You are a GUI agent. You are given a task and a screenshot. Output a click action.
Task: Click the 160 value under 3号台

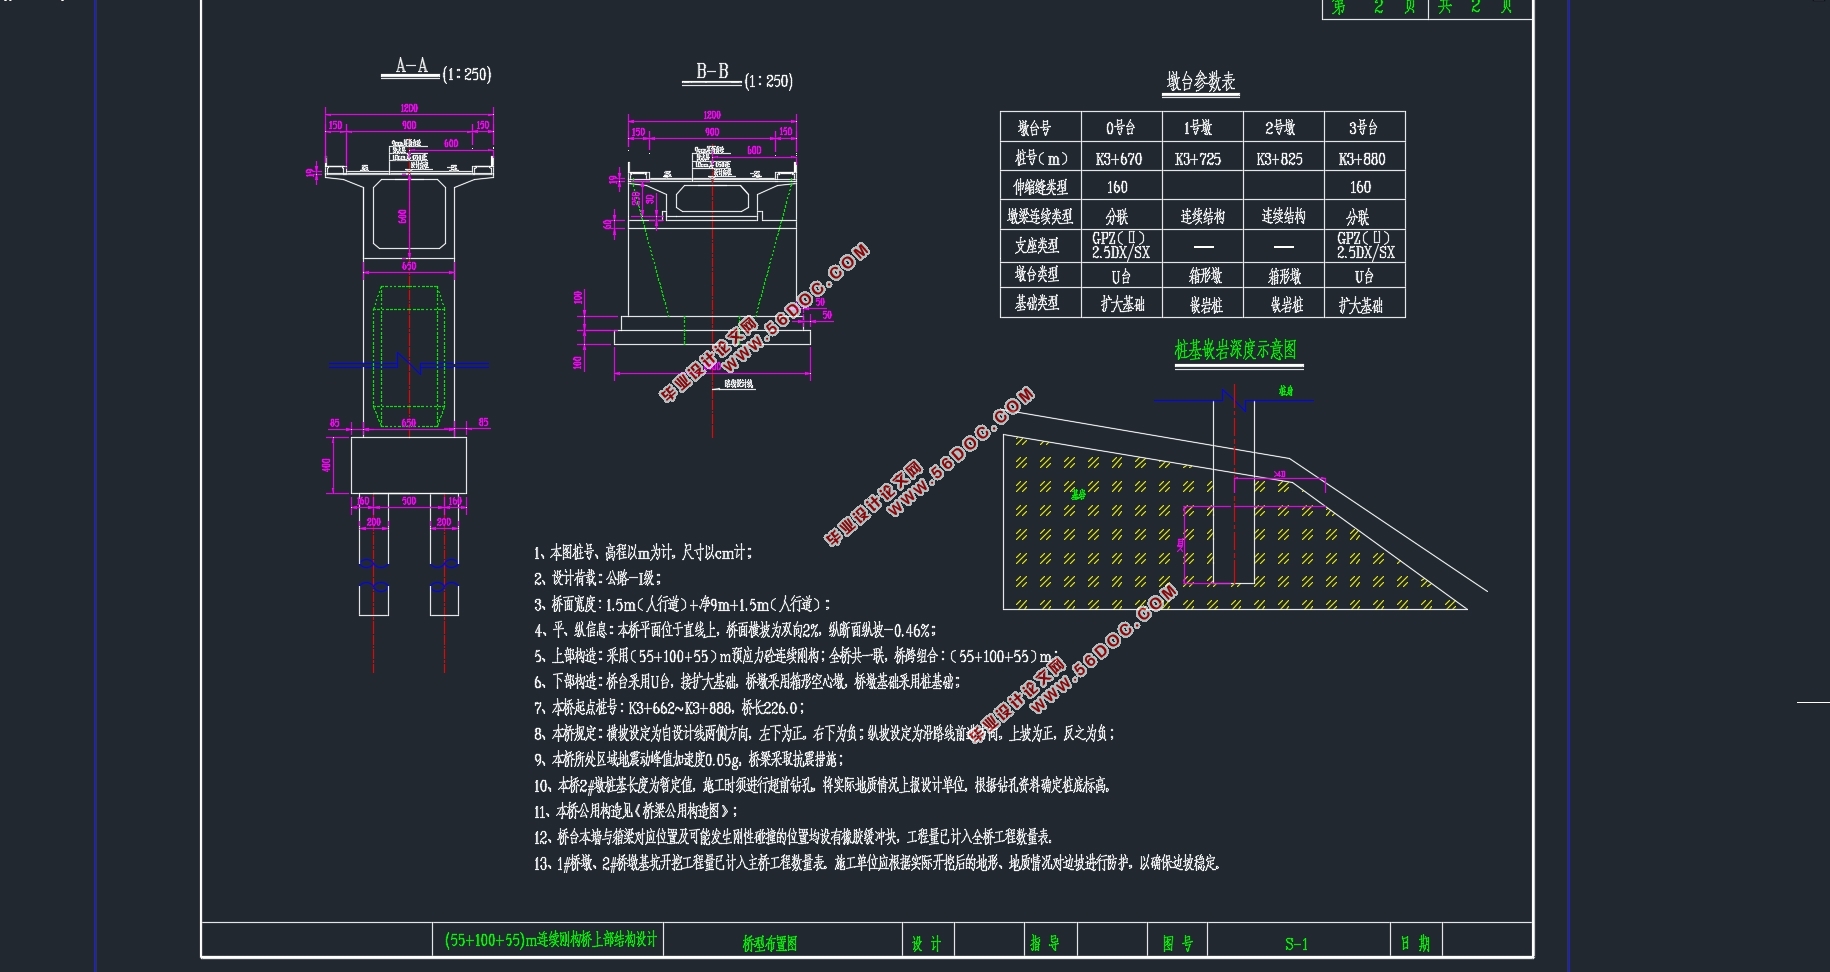(x=1360, y=187)
